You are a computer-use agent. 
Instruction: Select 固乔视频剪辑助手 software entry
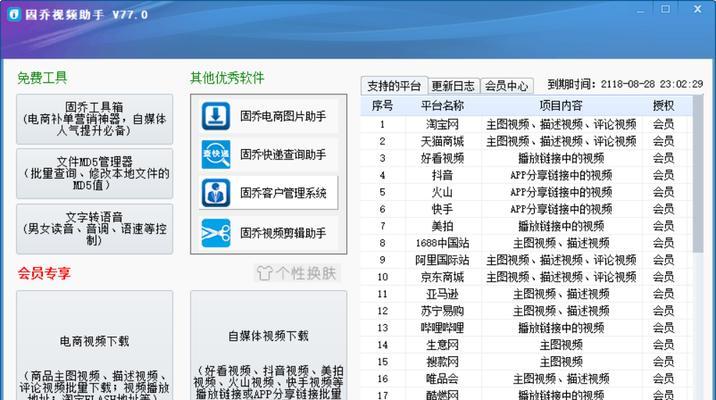pos(268,233)
